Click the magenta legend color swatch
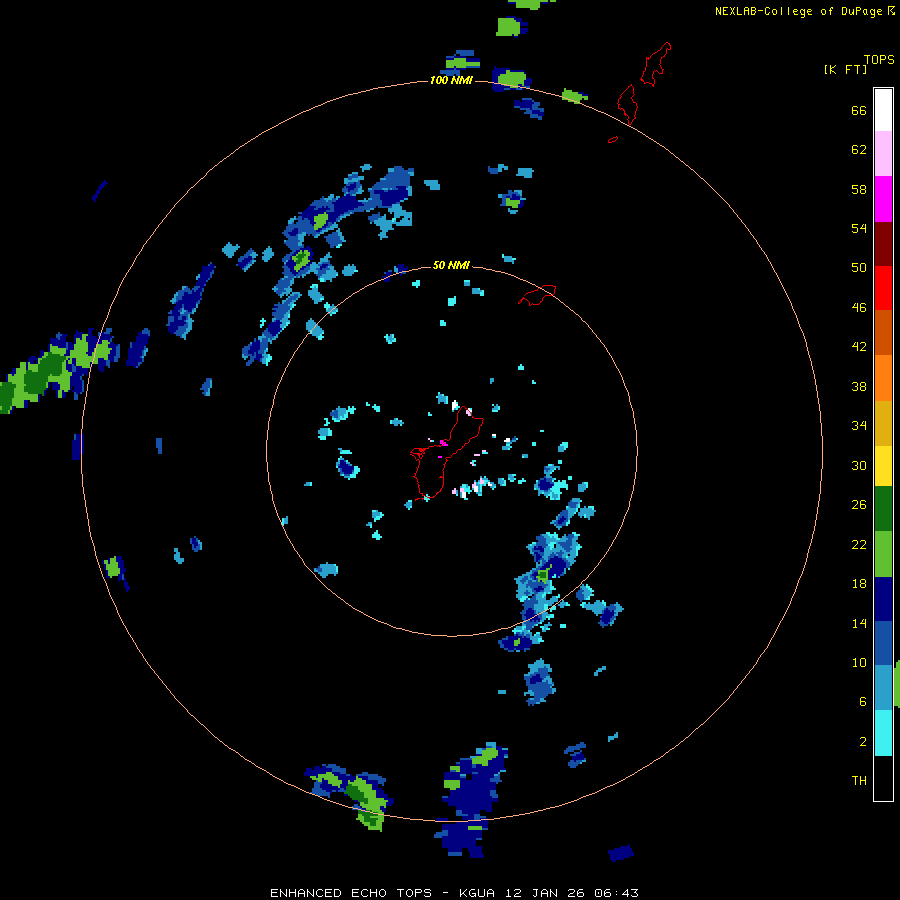900x900 pixels. (x=883, y=199)
